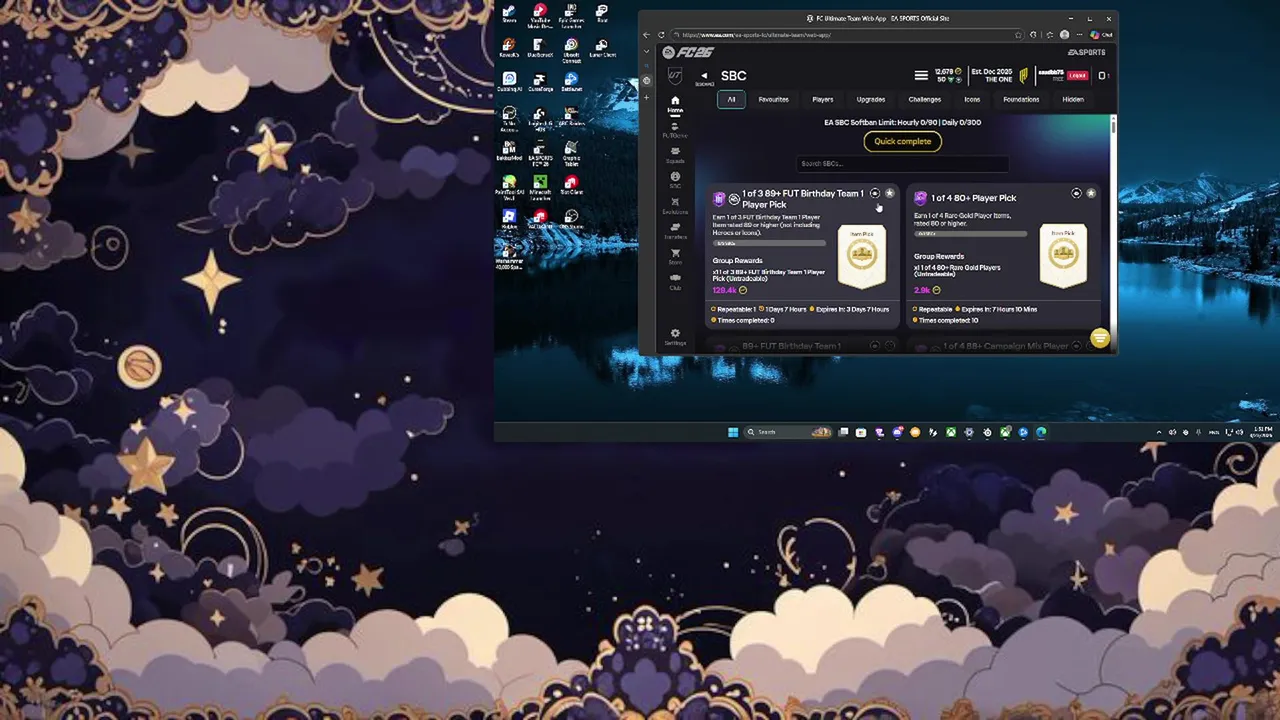Click the 128.4k price label

(724, 290)
